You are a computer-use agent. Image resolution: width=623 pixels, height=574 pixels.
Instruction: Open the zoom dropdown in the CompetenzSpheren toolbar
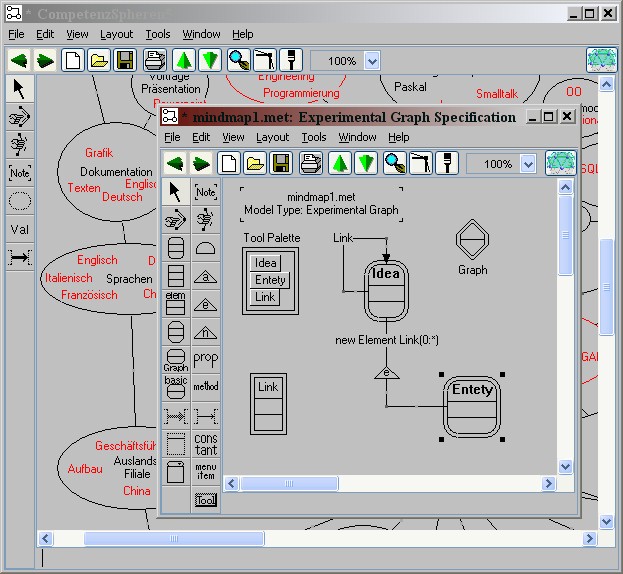point(372,61)
